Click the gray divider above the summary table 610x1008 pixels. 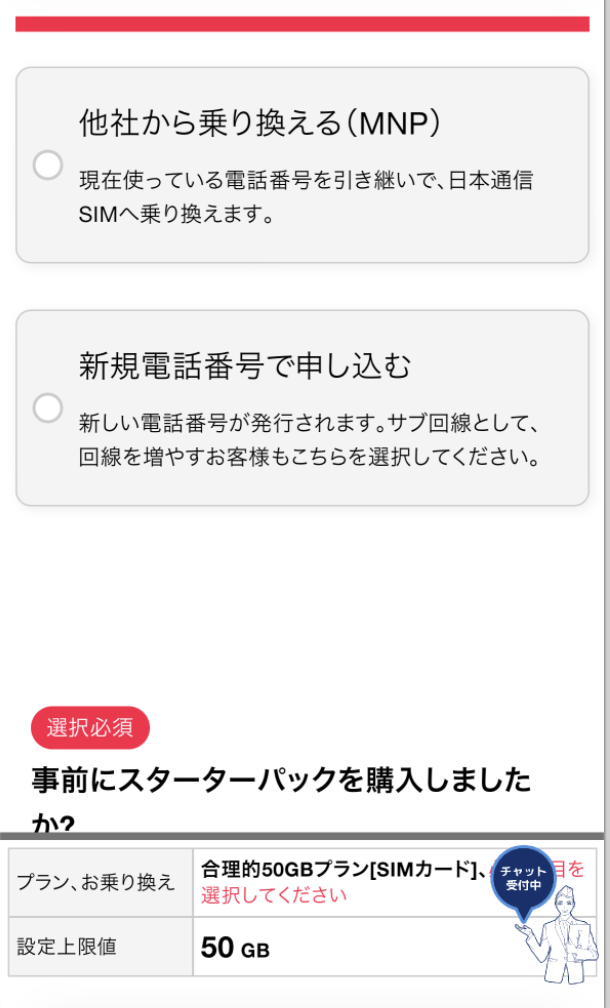[302, 836]
